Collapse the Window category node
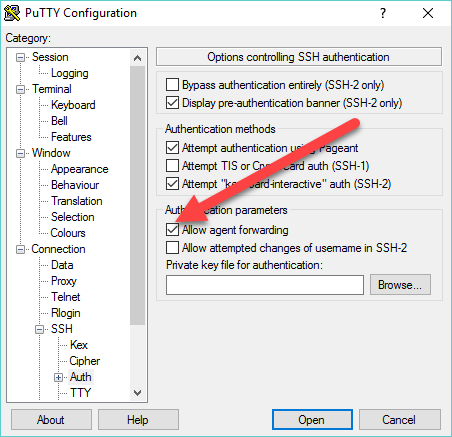 (20, 153)
